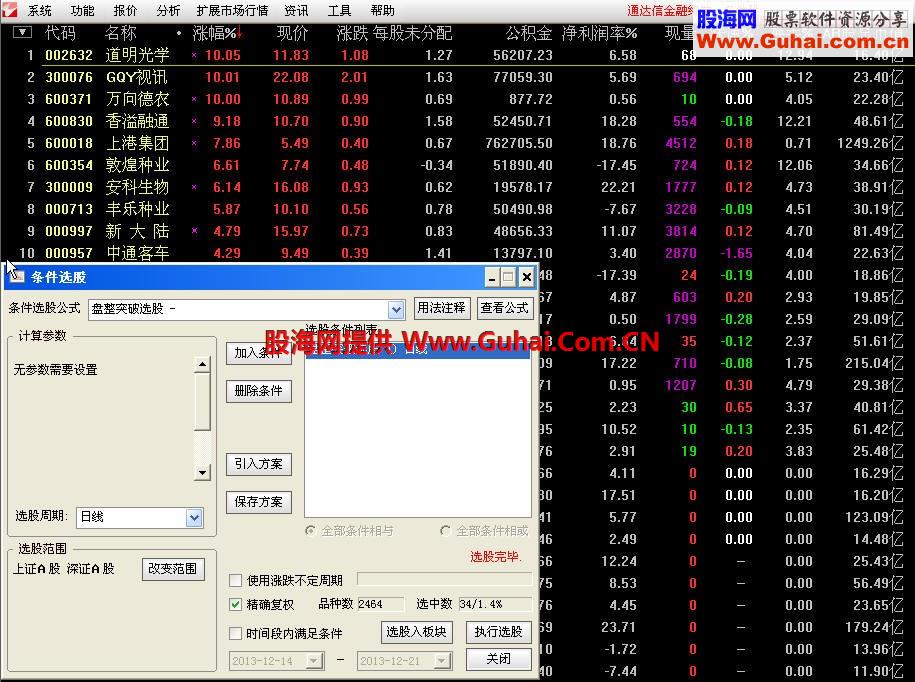The height and width of the screenshot is (682, 915).
Task: Sort by 名称 column header
Action: coord(121,34)
